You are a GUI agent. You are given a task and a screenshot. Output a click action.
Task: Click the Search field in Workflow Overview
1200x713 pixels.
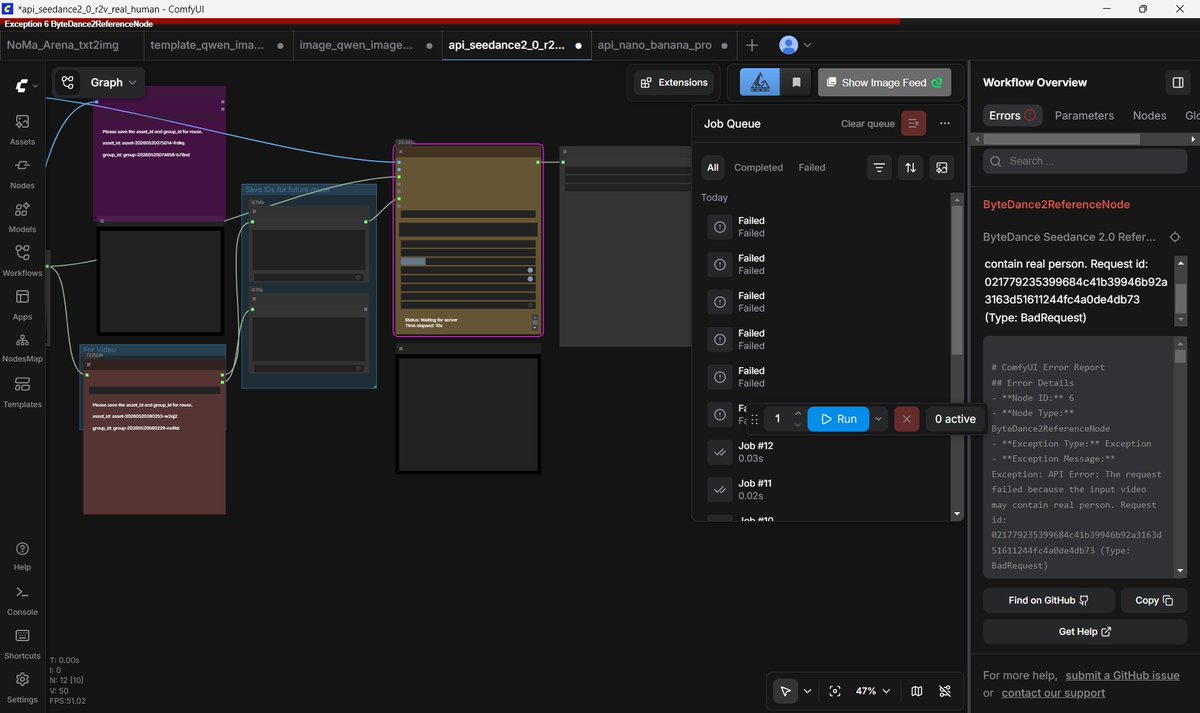coord(1085,161)
